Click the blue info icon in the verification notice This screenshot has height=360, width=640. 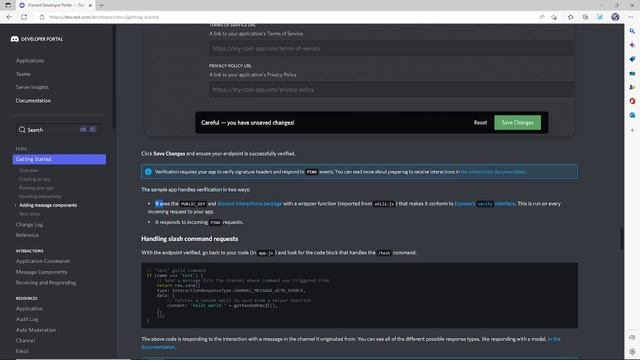tap(148, 172)
